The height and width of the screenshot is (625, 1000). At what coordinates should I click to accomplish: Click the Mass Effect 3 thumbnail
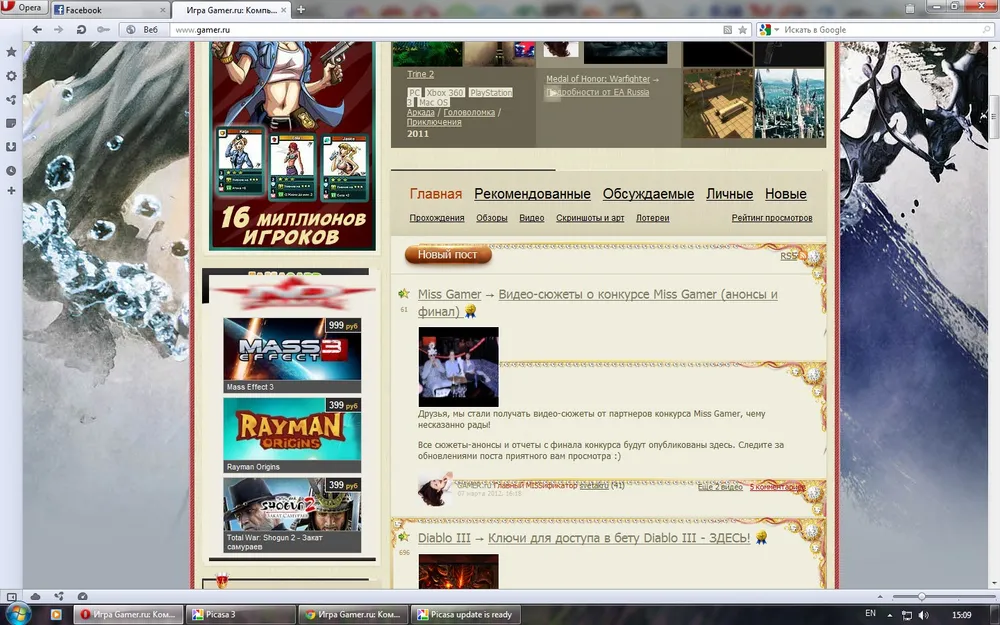292,349
